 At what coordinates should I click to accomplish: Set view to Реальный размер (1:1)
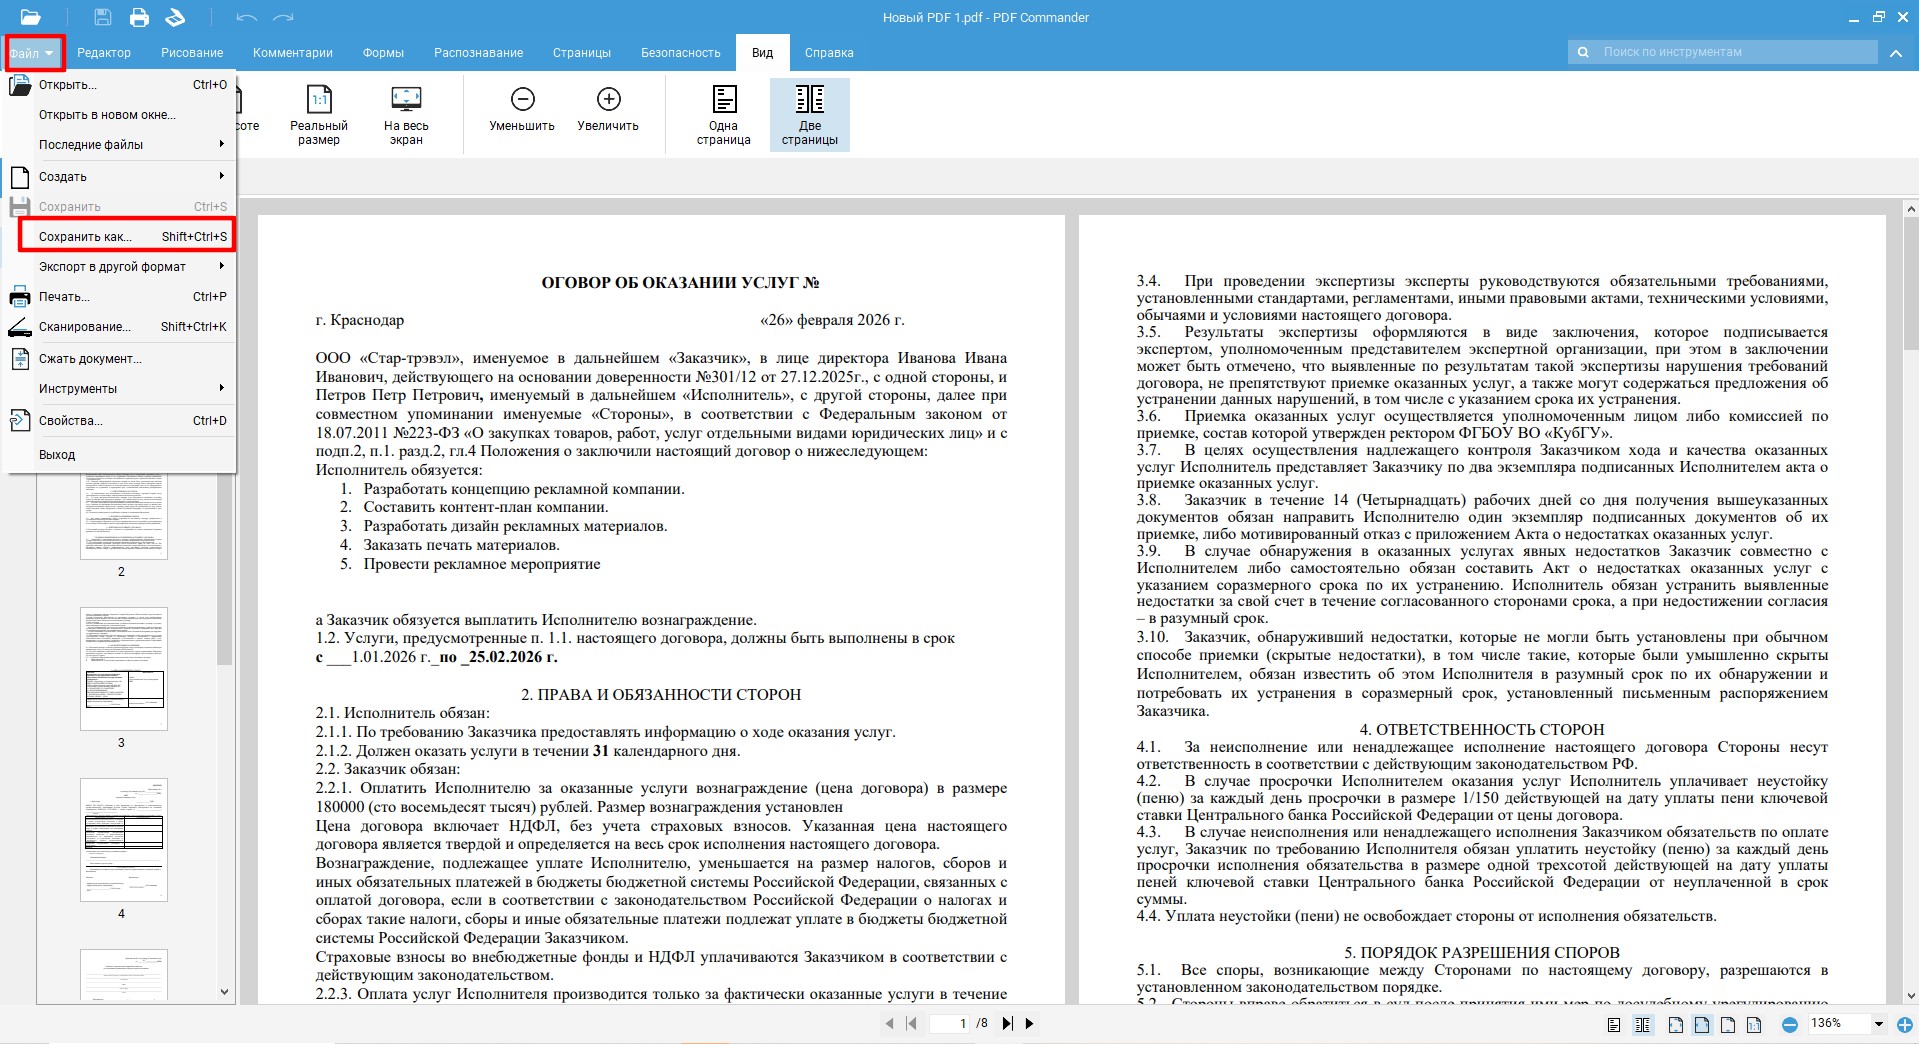[319, 115]
